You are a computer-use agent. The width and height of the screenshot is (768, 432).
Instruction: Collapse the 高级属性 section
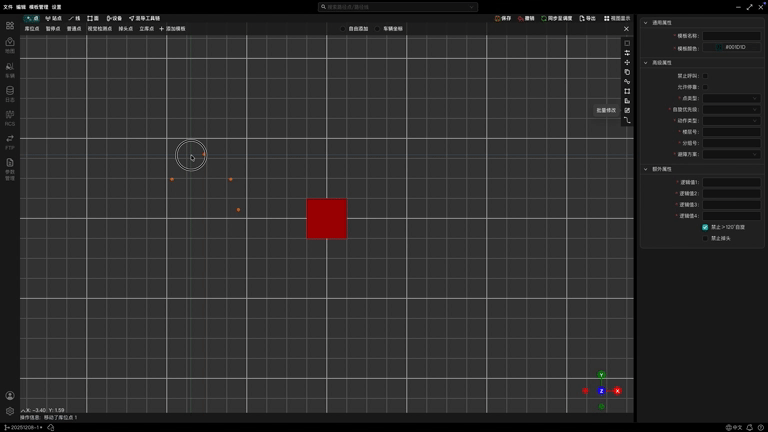(646, 63)
